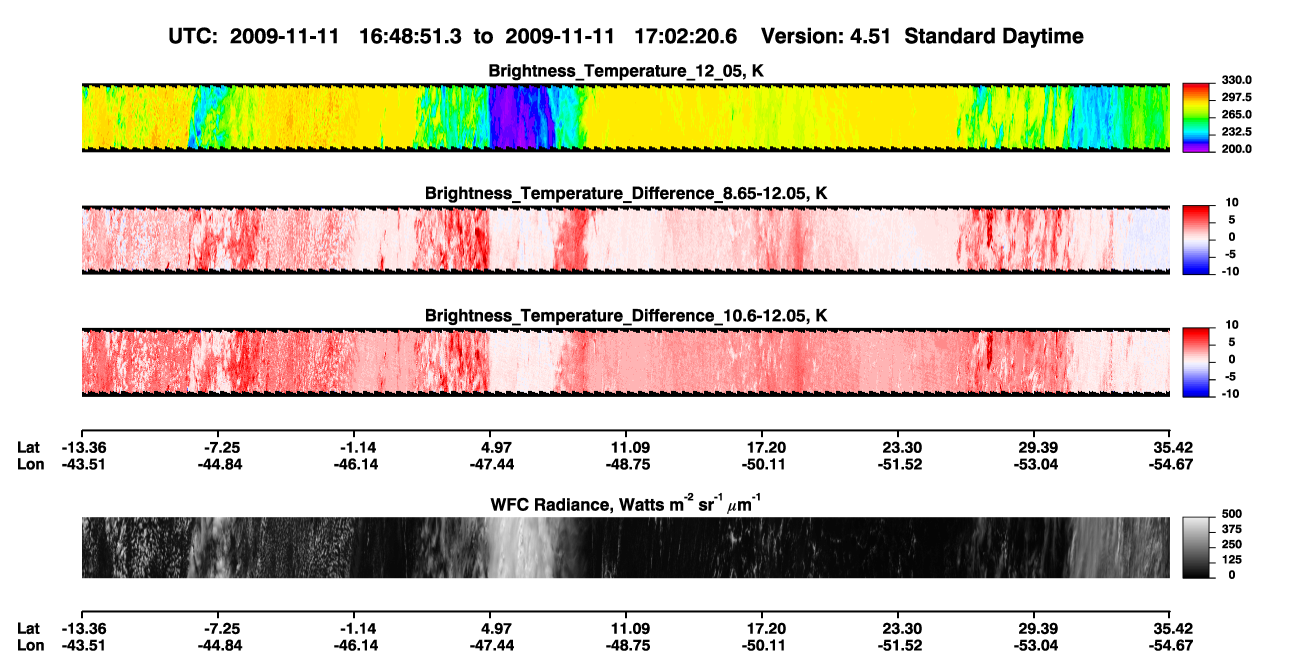
Task: Click longitude '-53.04' above the WFC panel
Action: pos(1036,464)
